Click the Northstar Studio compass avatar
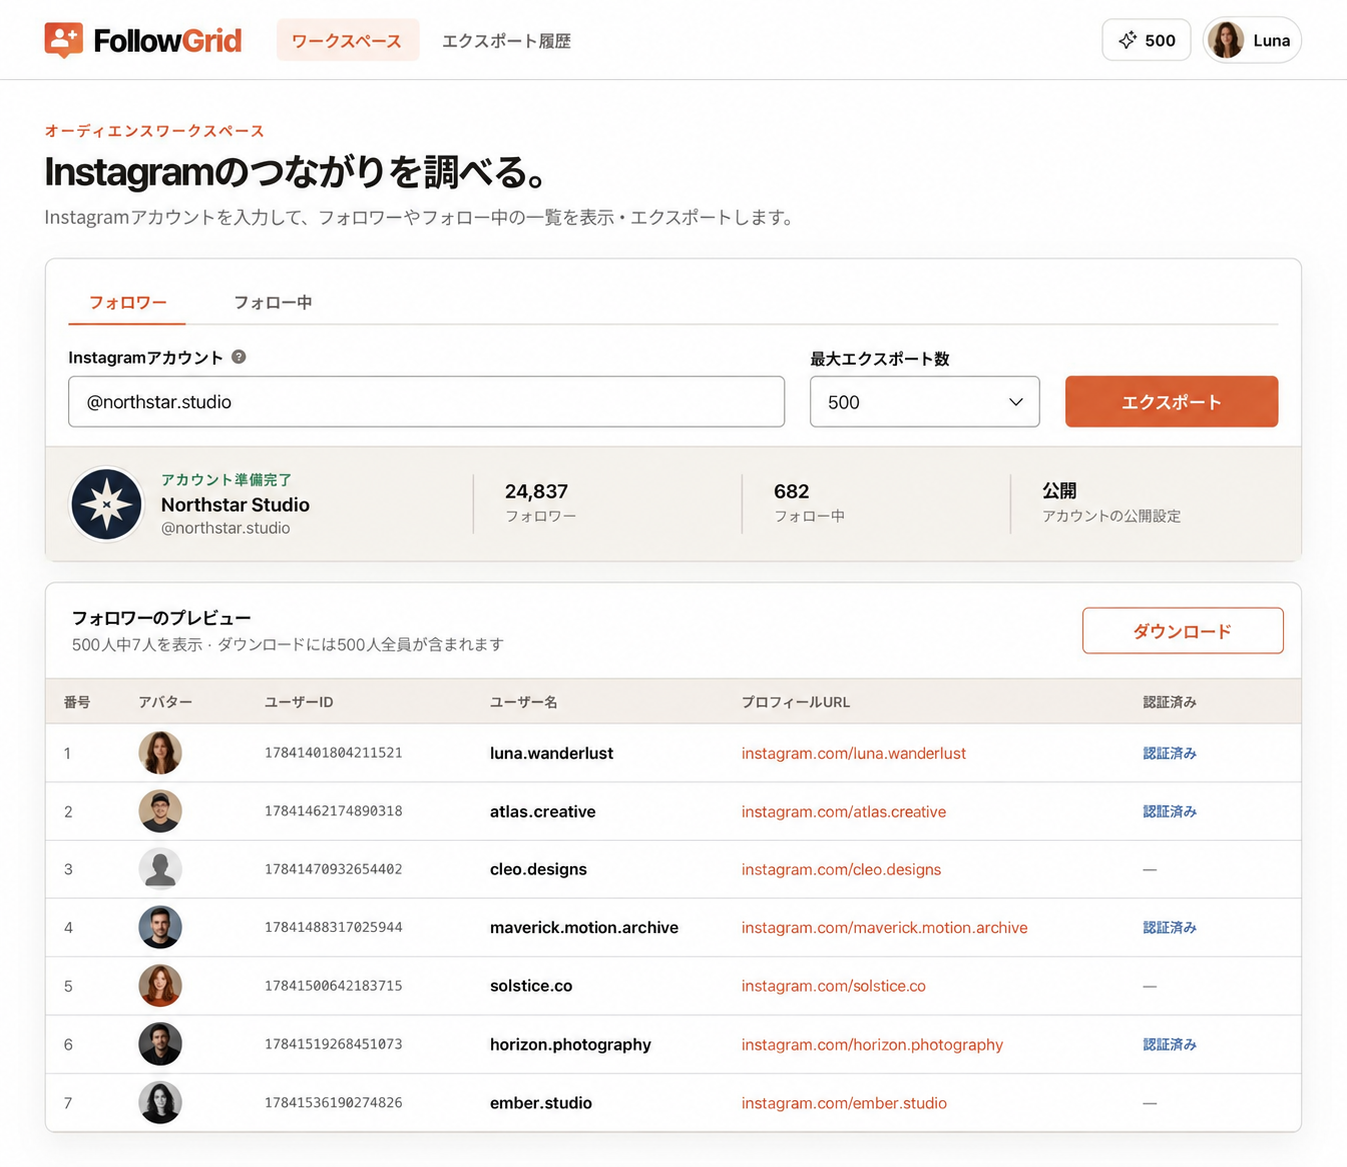 point(106,504)
